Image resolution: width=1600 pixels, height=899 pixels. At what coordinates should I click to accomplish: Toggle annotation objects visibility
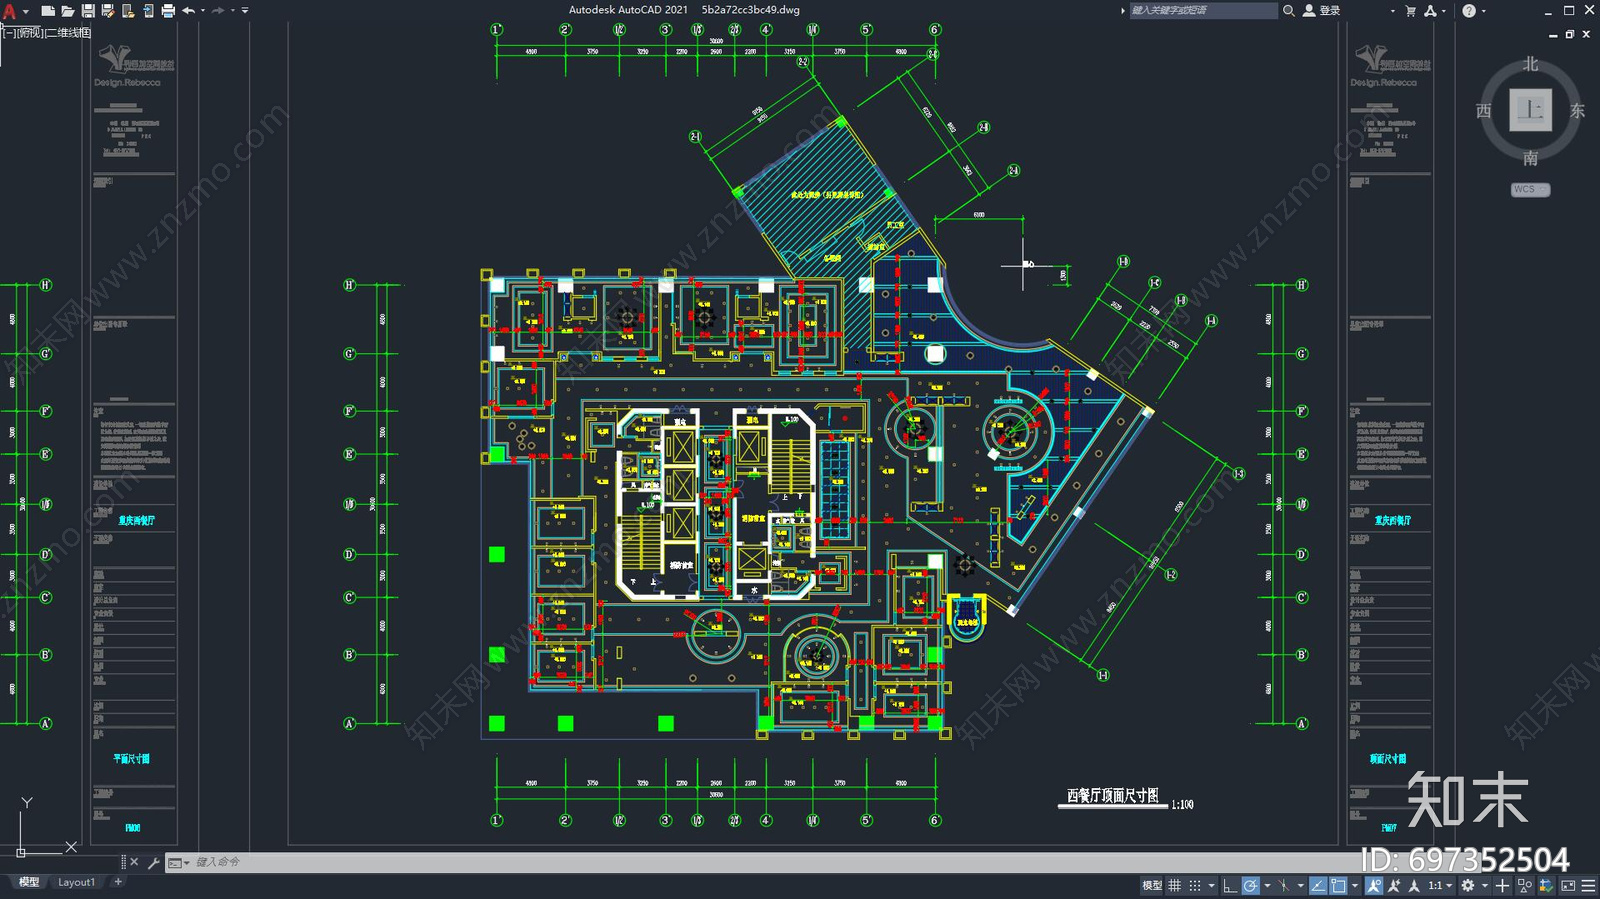click(x=1374, y=885)
